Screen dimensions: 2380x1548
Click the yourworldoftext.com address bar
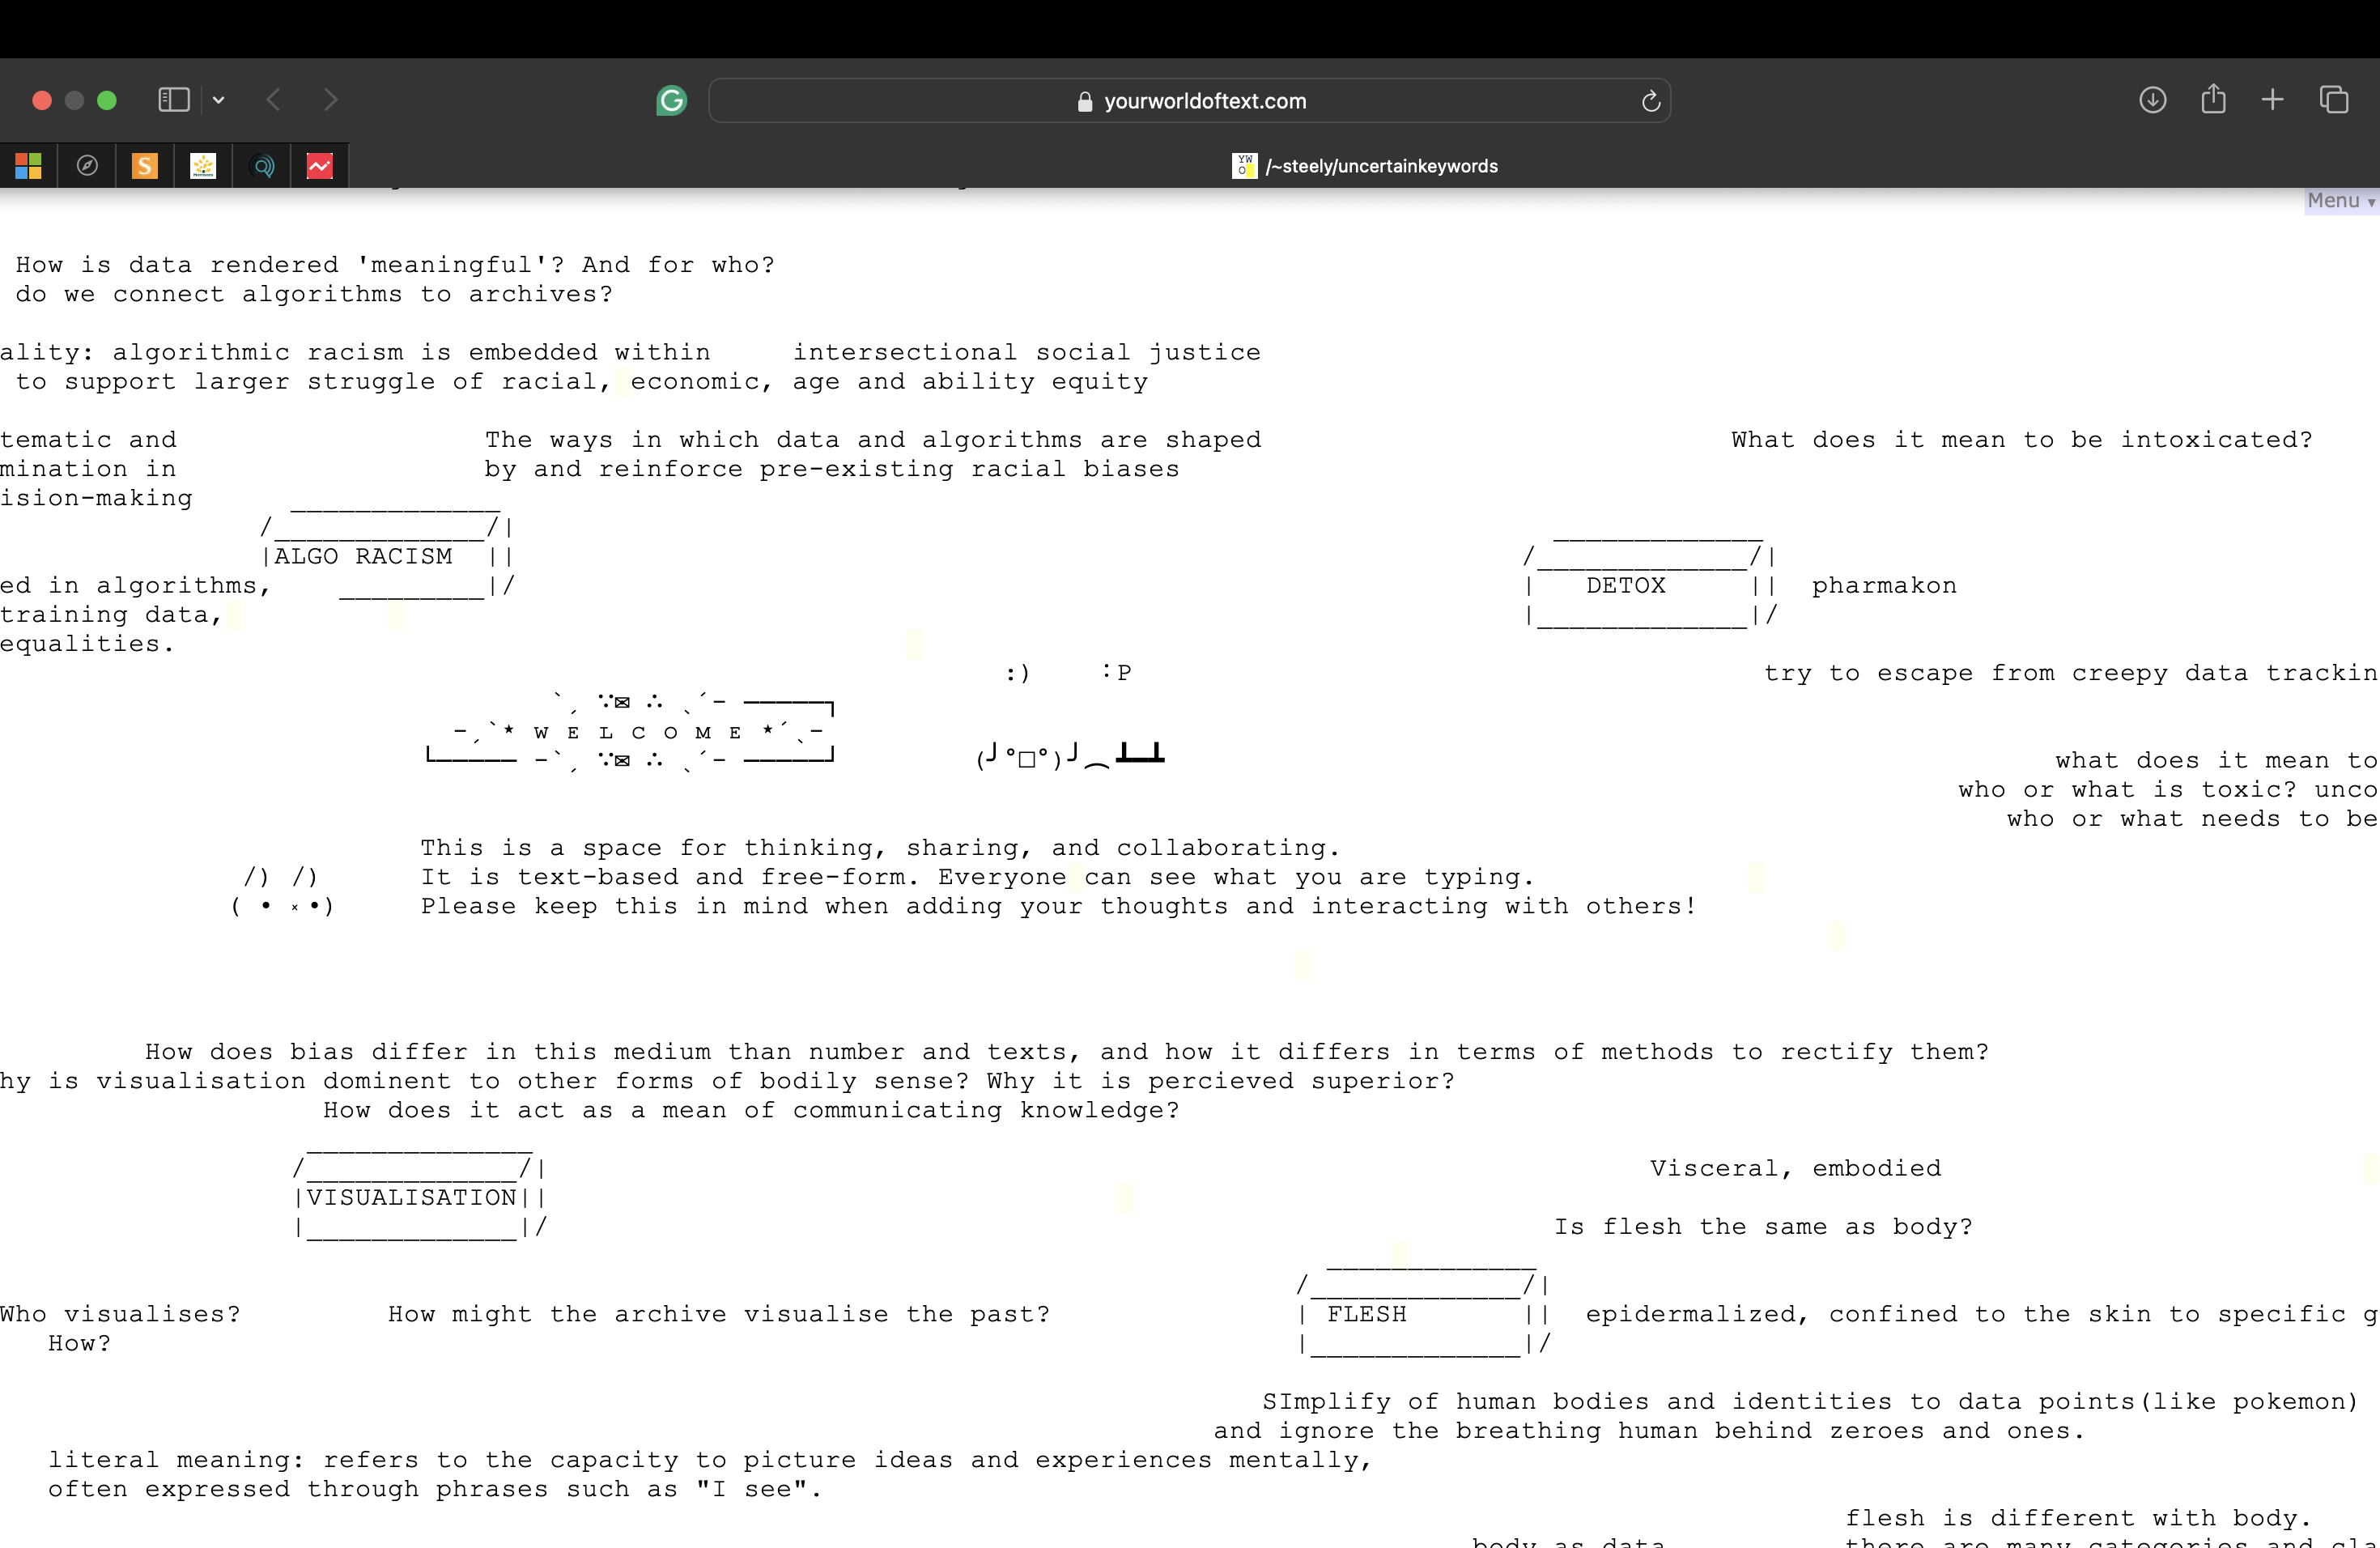1190,101
